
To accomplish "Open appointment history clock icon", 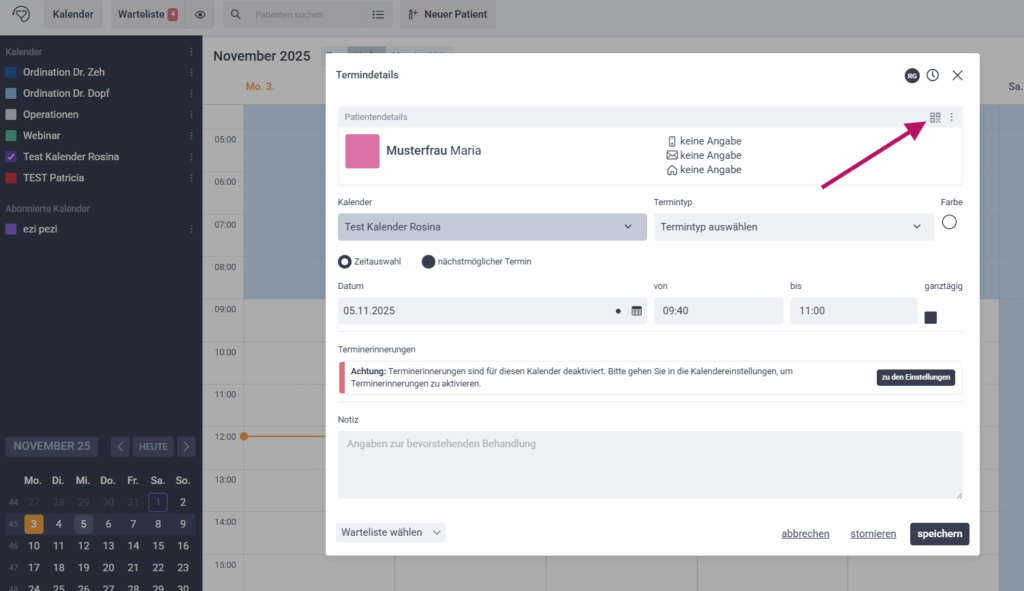I will tap(932, 75).
